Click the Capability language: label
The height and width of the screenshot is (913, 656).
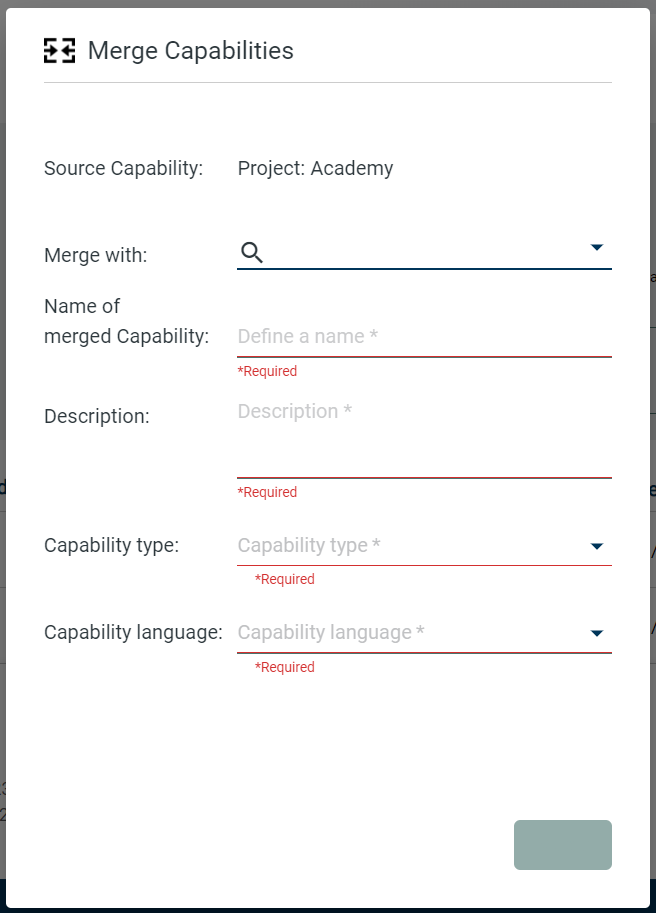coord(133,632)
